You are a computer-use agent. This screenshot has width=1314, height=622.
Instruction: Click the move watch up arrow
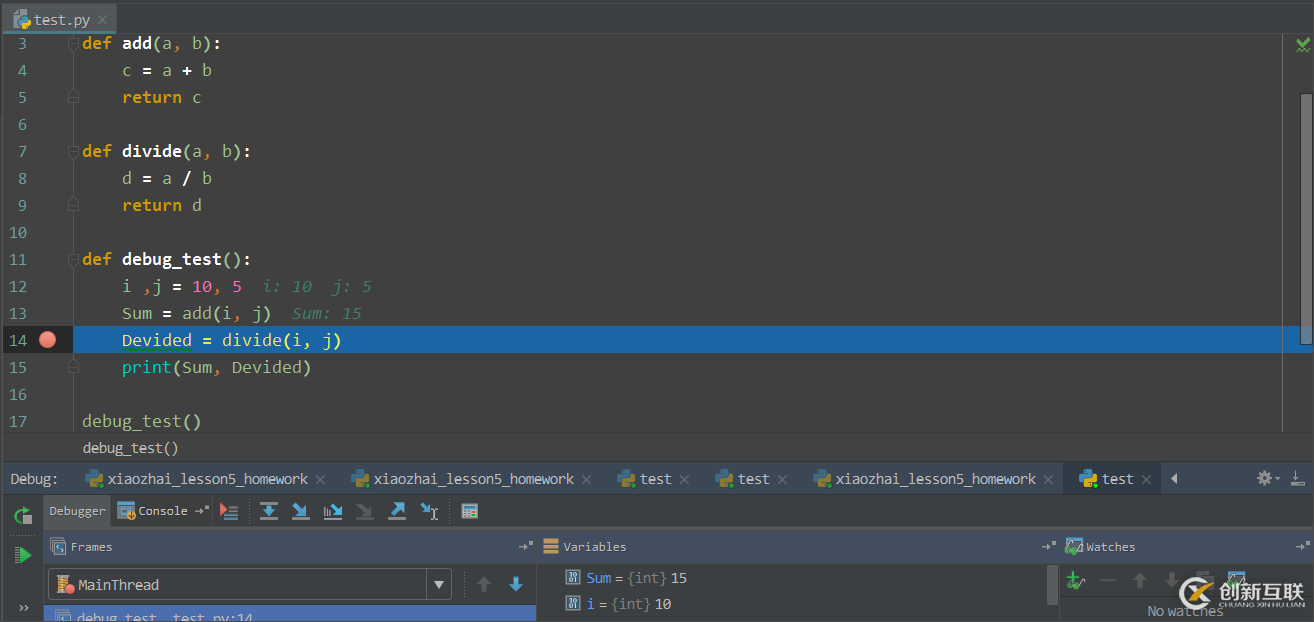pos(1139,580)
